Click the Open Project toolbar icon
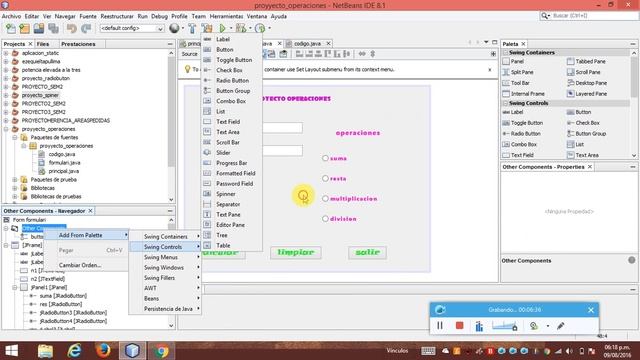 pos(39,28)
